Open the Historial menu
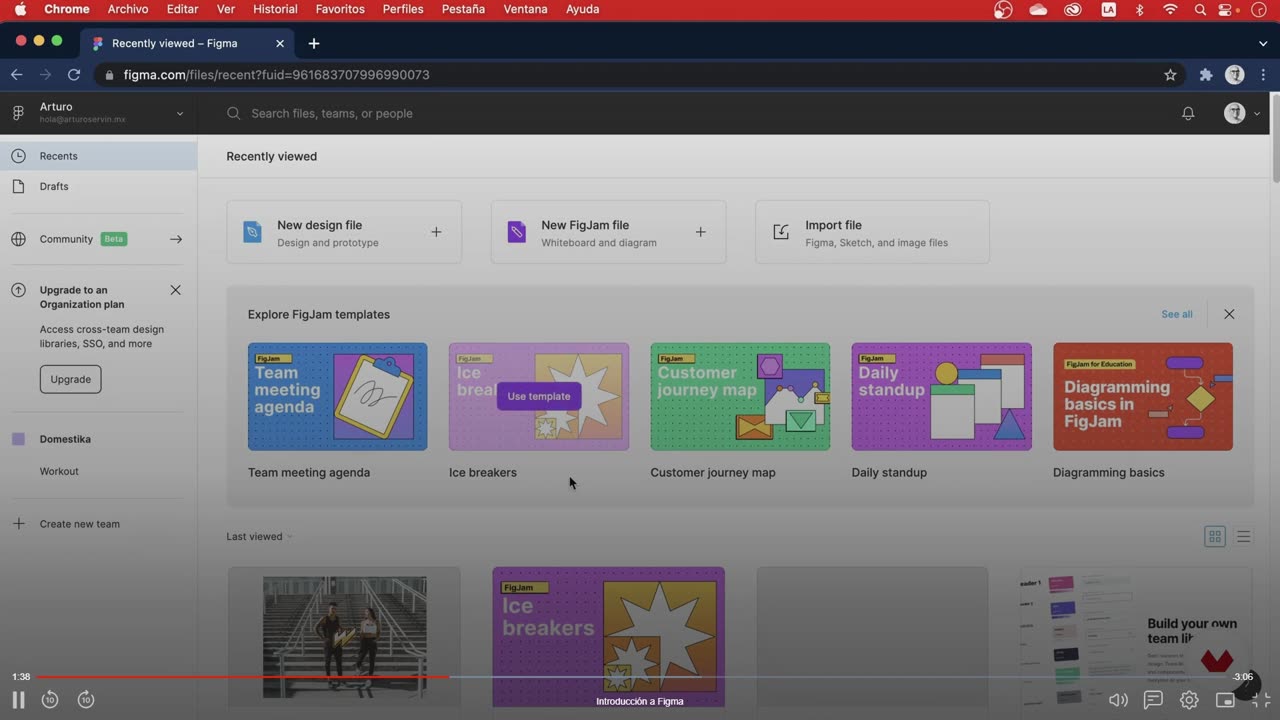 click(x=275, y=9)
